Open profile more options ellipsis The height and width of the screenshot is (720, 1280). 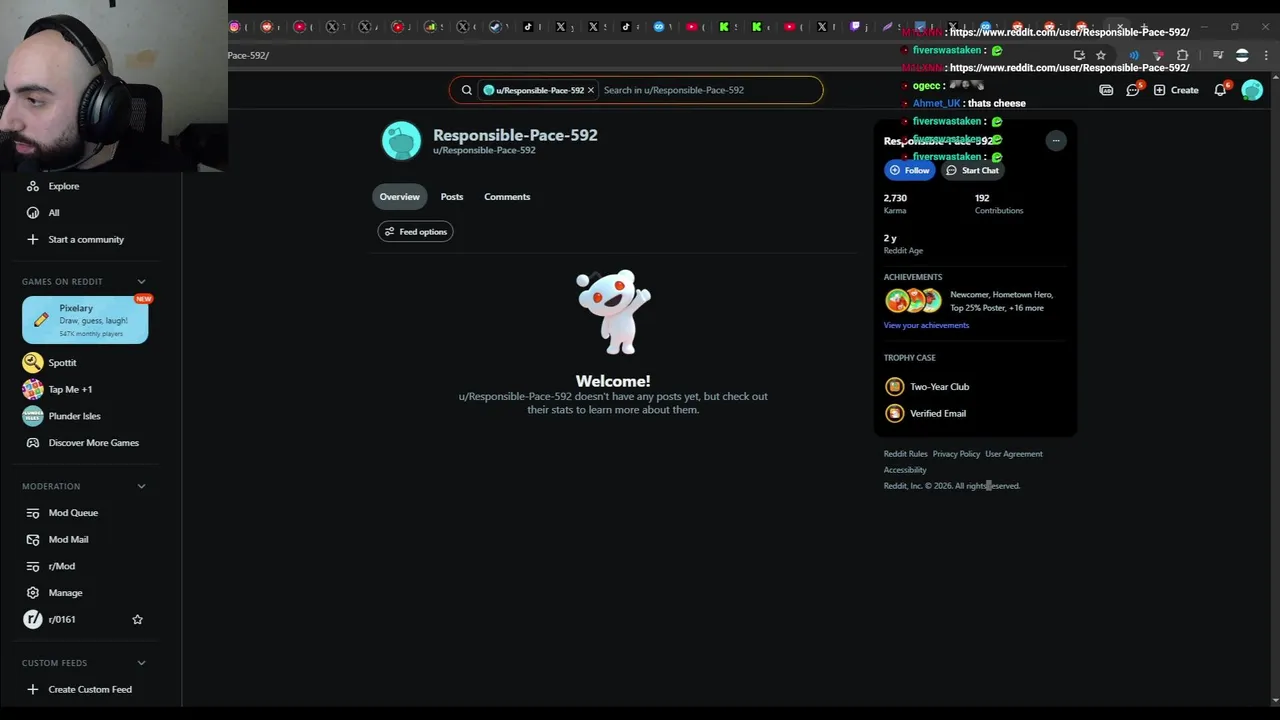[1056, 141]
